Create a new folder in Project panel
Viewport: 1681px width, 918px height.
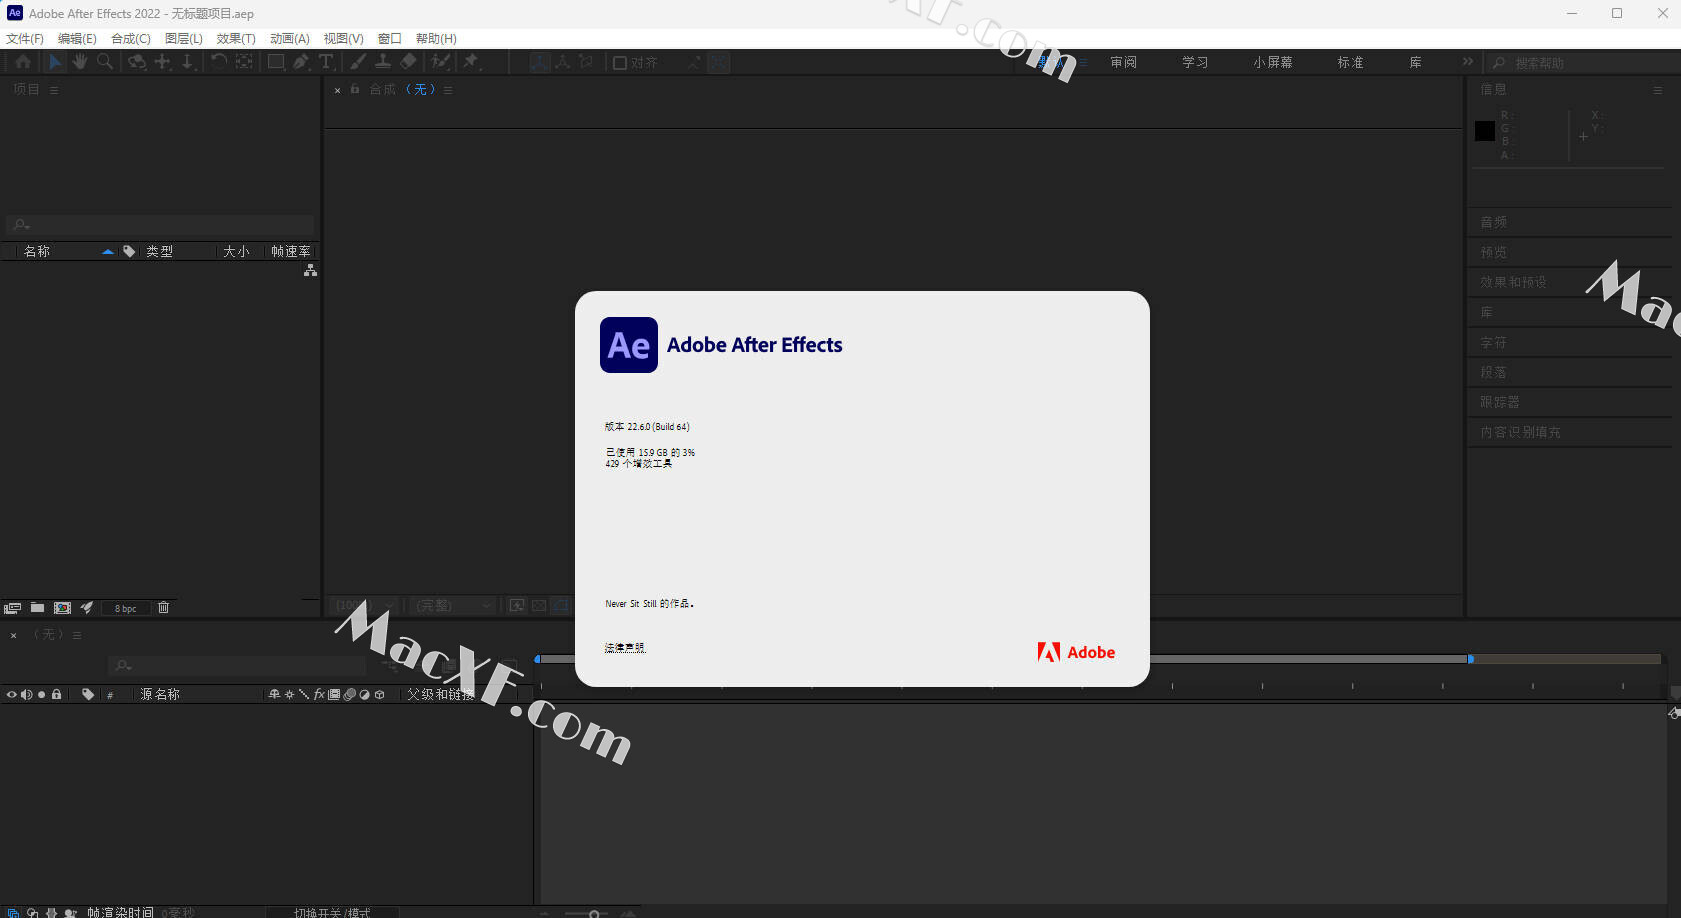click(x=37, y=608)
